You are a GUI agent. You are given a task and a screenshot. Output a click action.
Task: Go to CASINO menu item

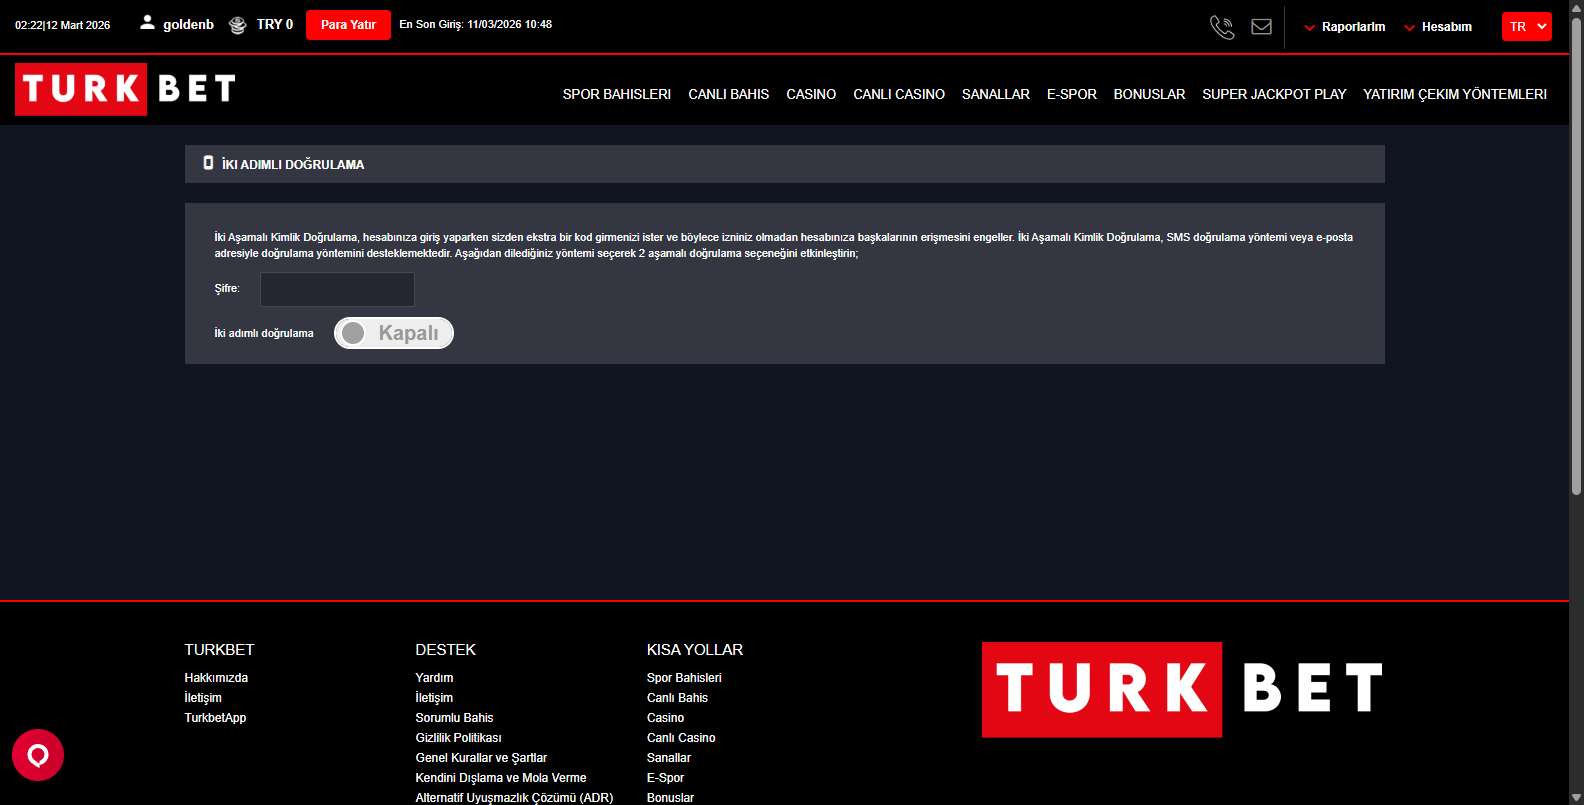coord(811,94)
